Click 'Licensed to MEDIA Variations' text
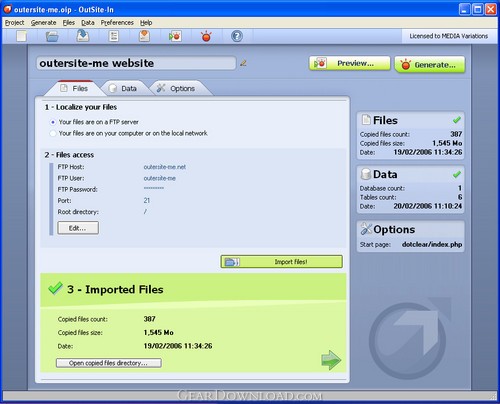Screen dimensions: 500x404 click(x=448, y=36)
